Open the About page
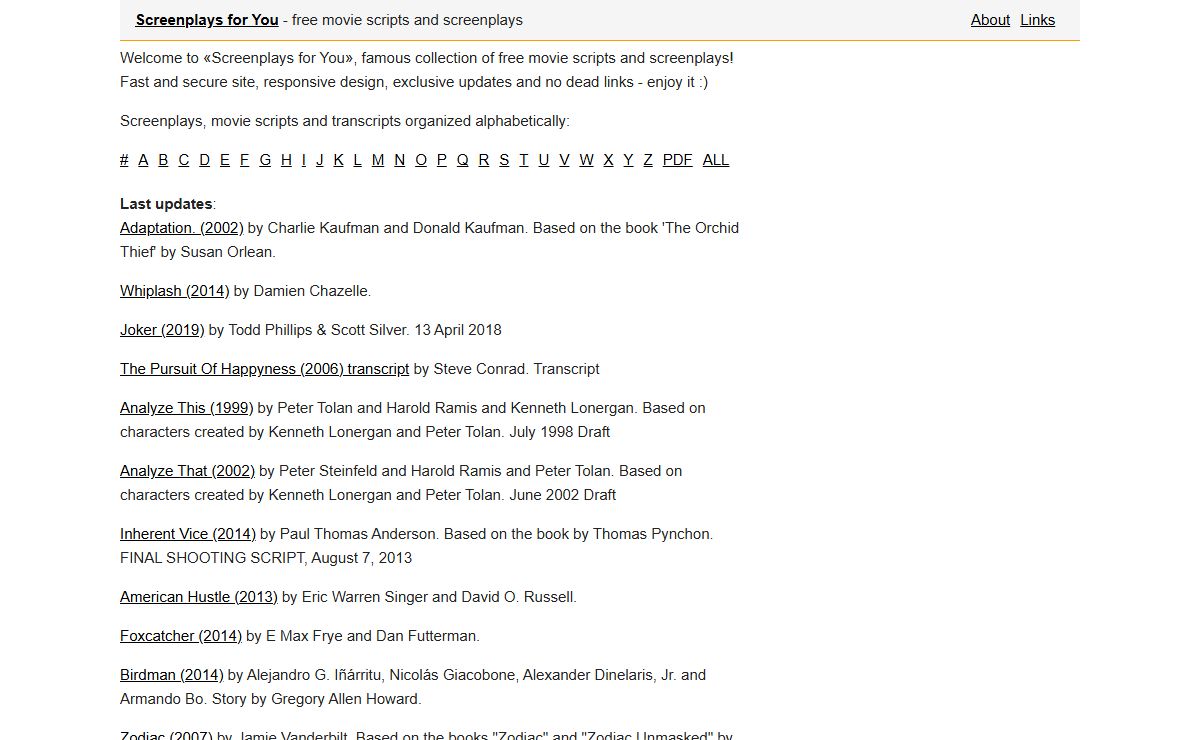Screen dimensions: 1200x740 (990, 20)
